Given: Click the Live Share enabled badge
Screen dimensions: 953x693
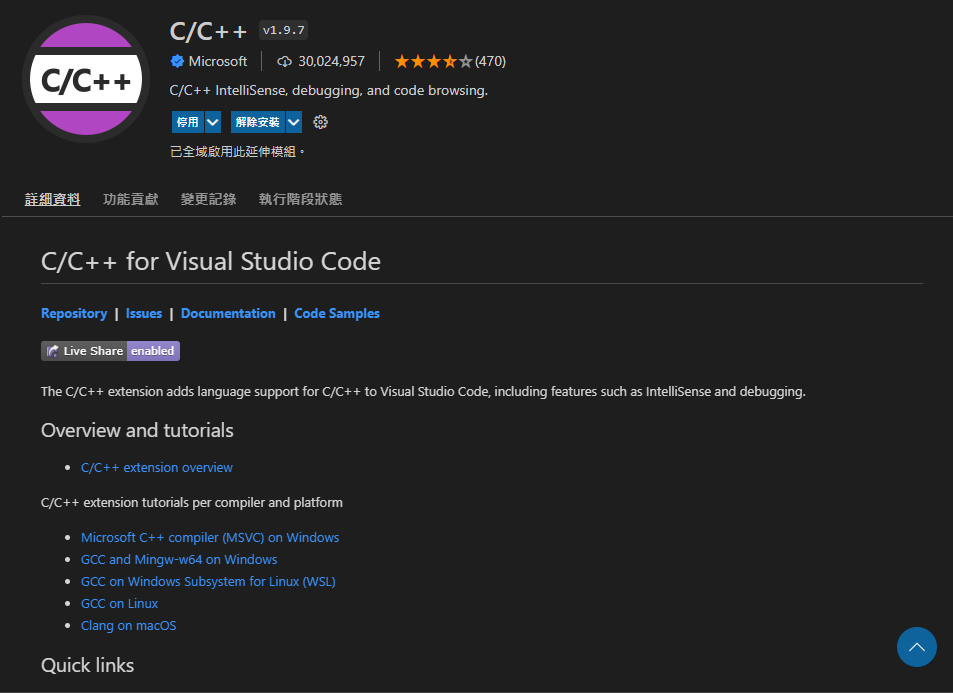Looking at the screenshot, I should pos(110,351).
